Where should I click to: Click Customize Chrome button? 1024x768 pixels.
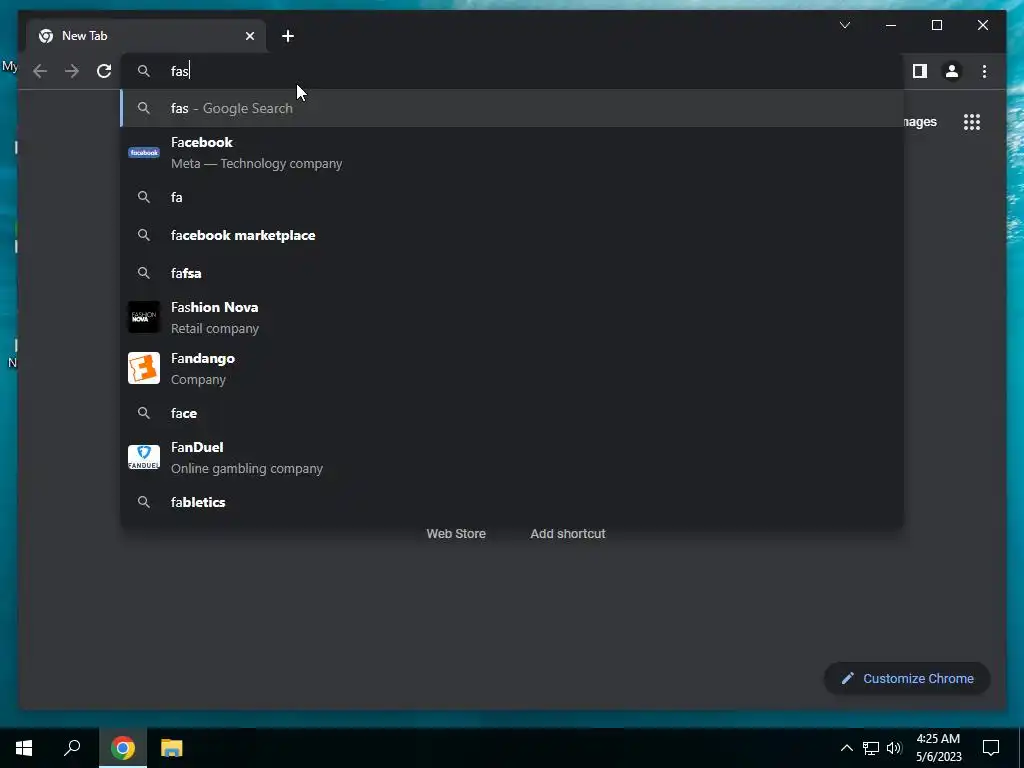tap(907, 679)
